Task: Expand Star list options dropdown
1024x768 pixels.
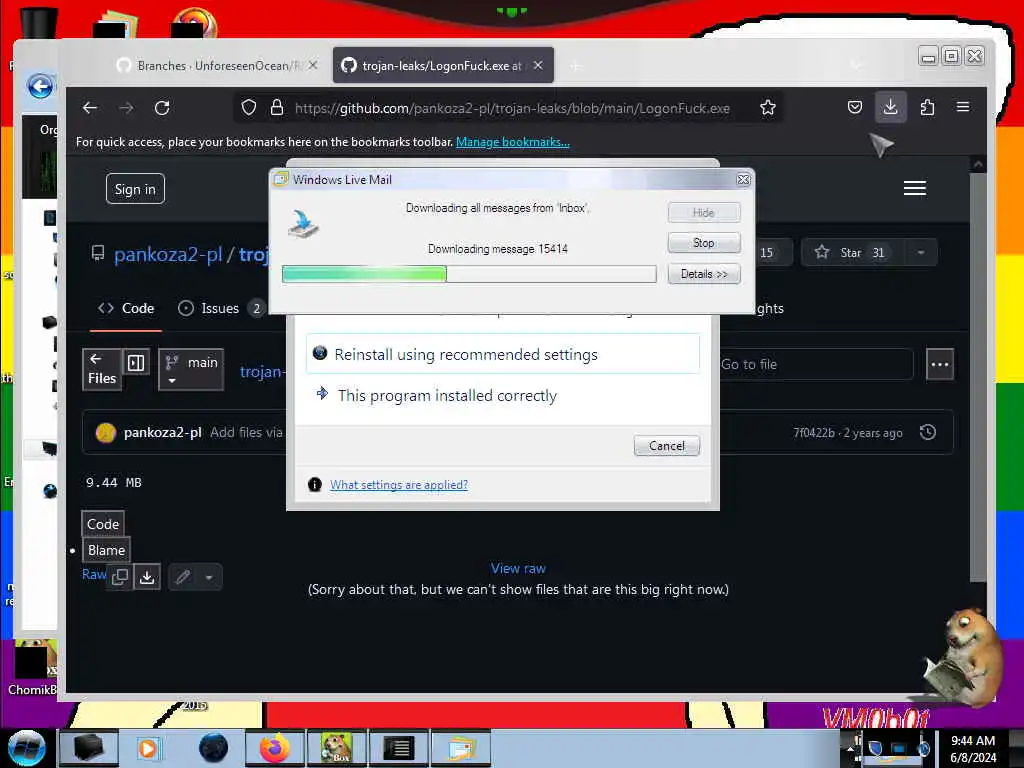Action: pyautogui.click(x=920, y=253)
